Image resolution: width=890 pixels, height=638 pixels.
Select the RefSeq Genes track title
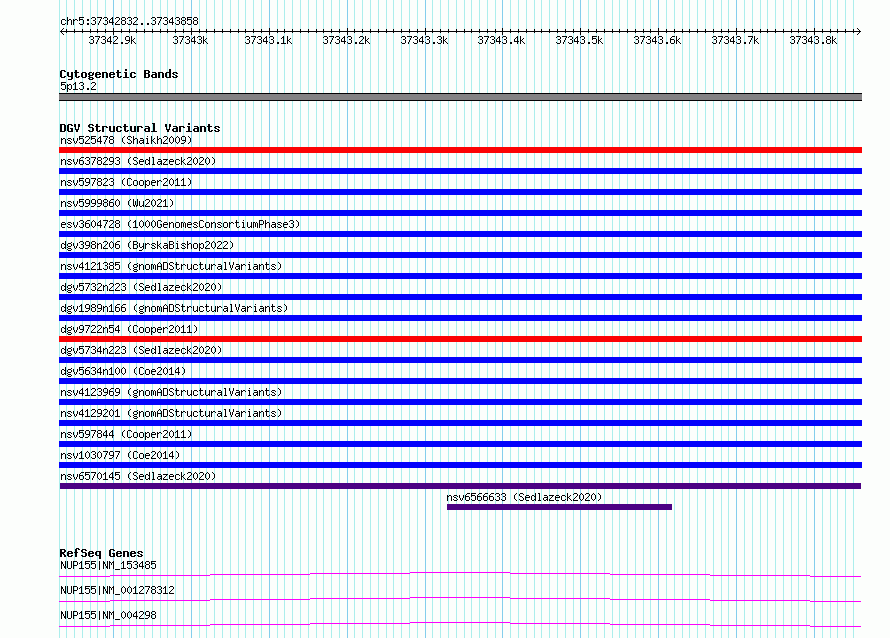click(101, 553)
